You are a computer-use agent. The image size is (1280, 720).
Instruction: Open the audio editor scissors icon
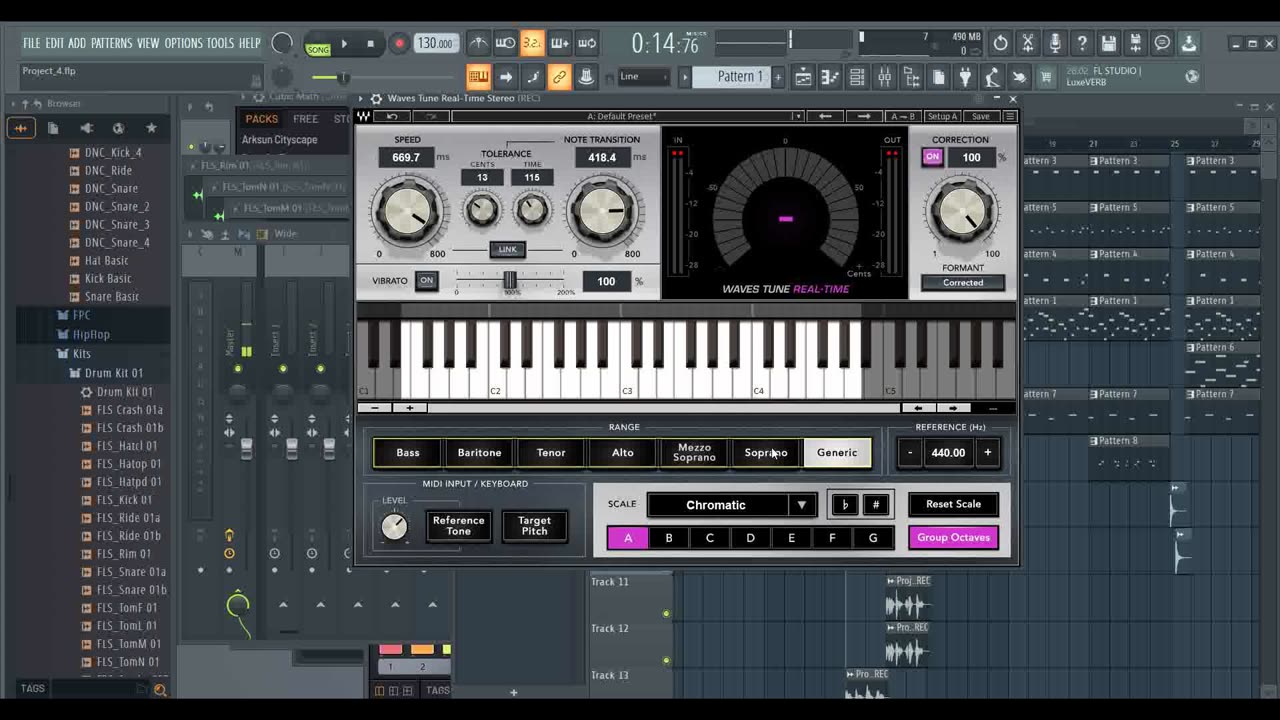(1027, 43)
